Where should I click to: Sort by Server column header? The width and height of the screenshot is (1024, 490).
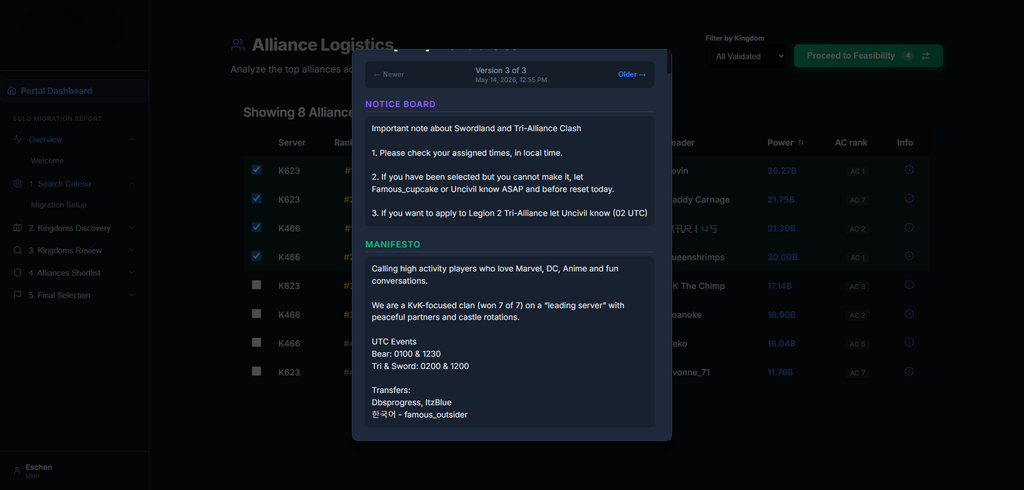click(292, 142)
